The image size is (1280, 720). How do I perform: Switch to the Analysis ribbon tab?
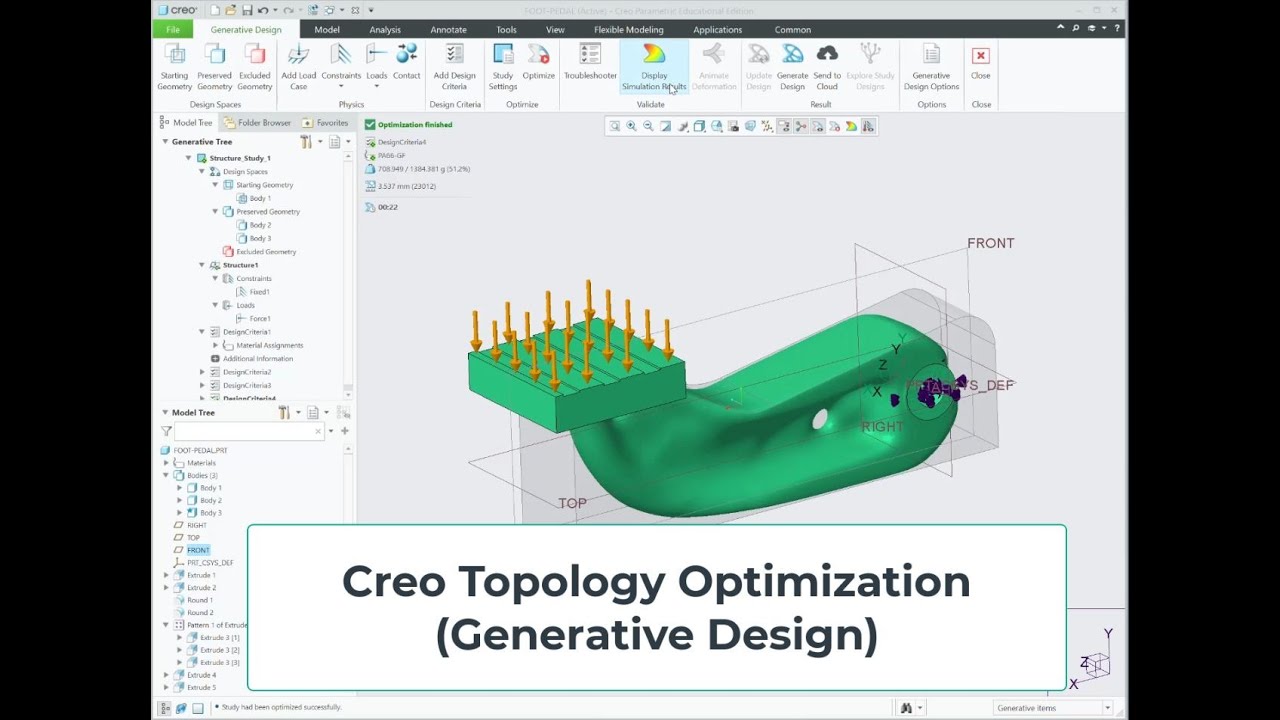click(x=385, y=29)
